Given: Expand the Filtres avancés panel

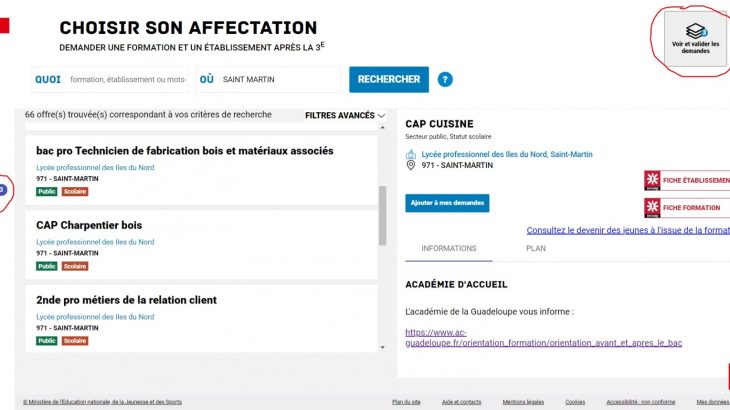Looking at the screenshot, I should [345, 115].
